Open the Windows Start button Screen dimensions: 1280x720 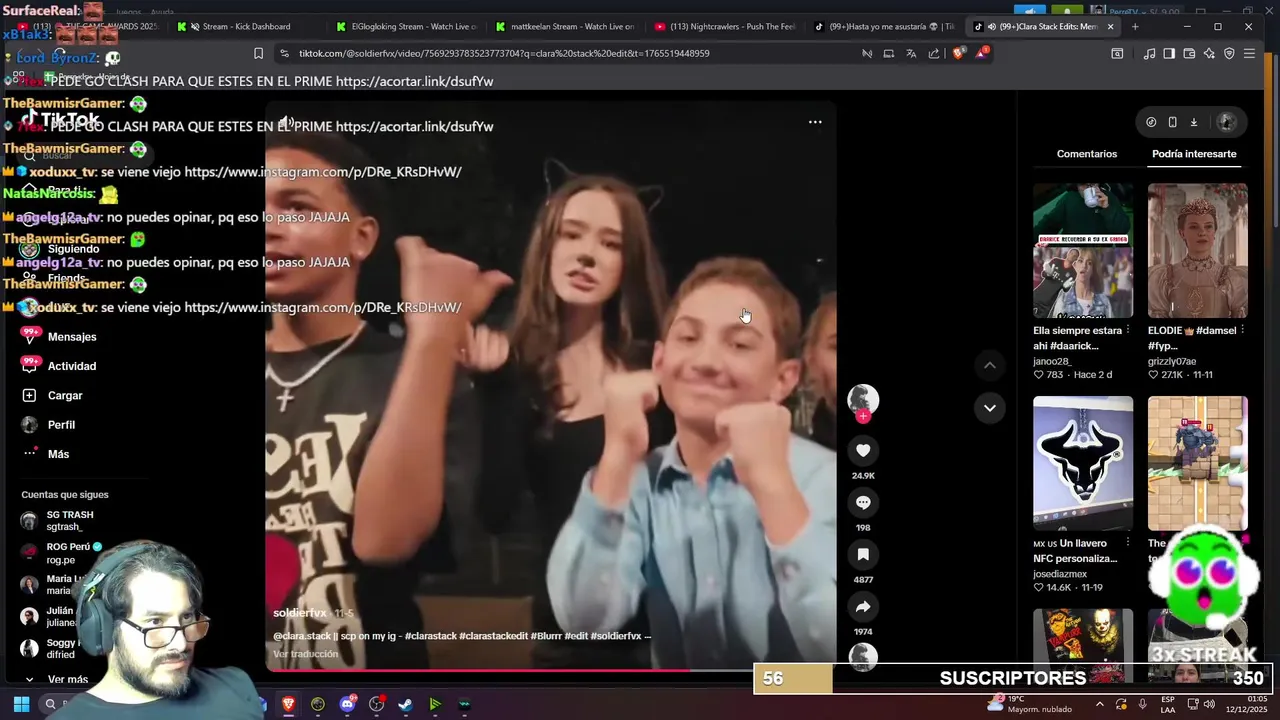click(21, 704)
